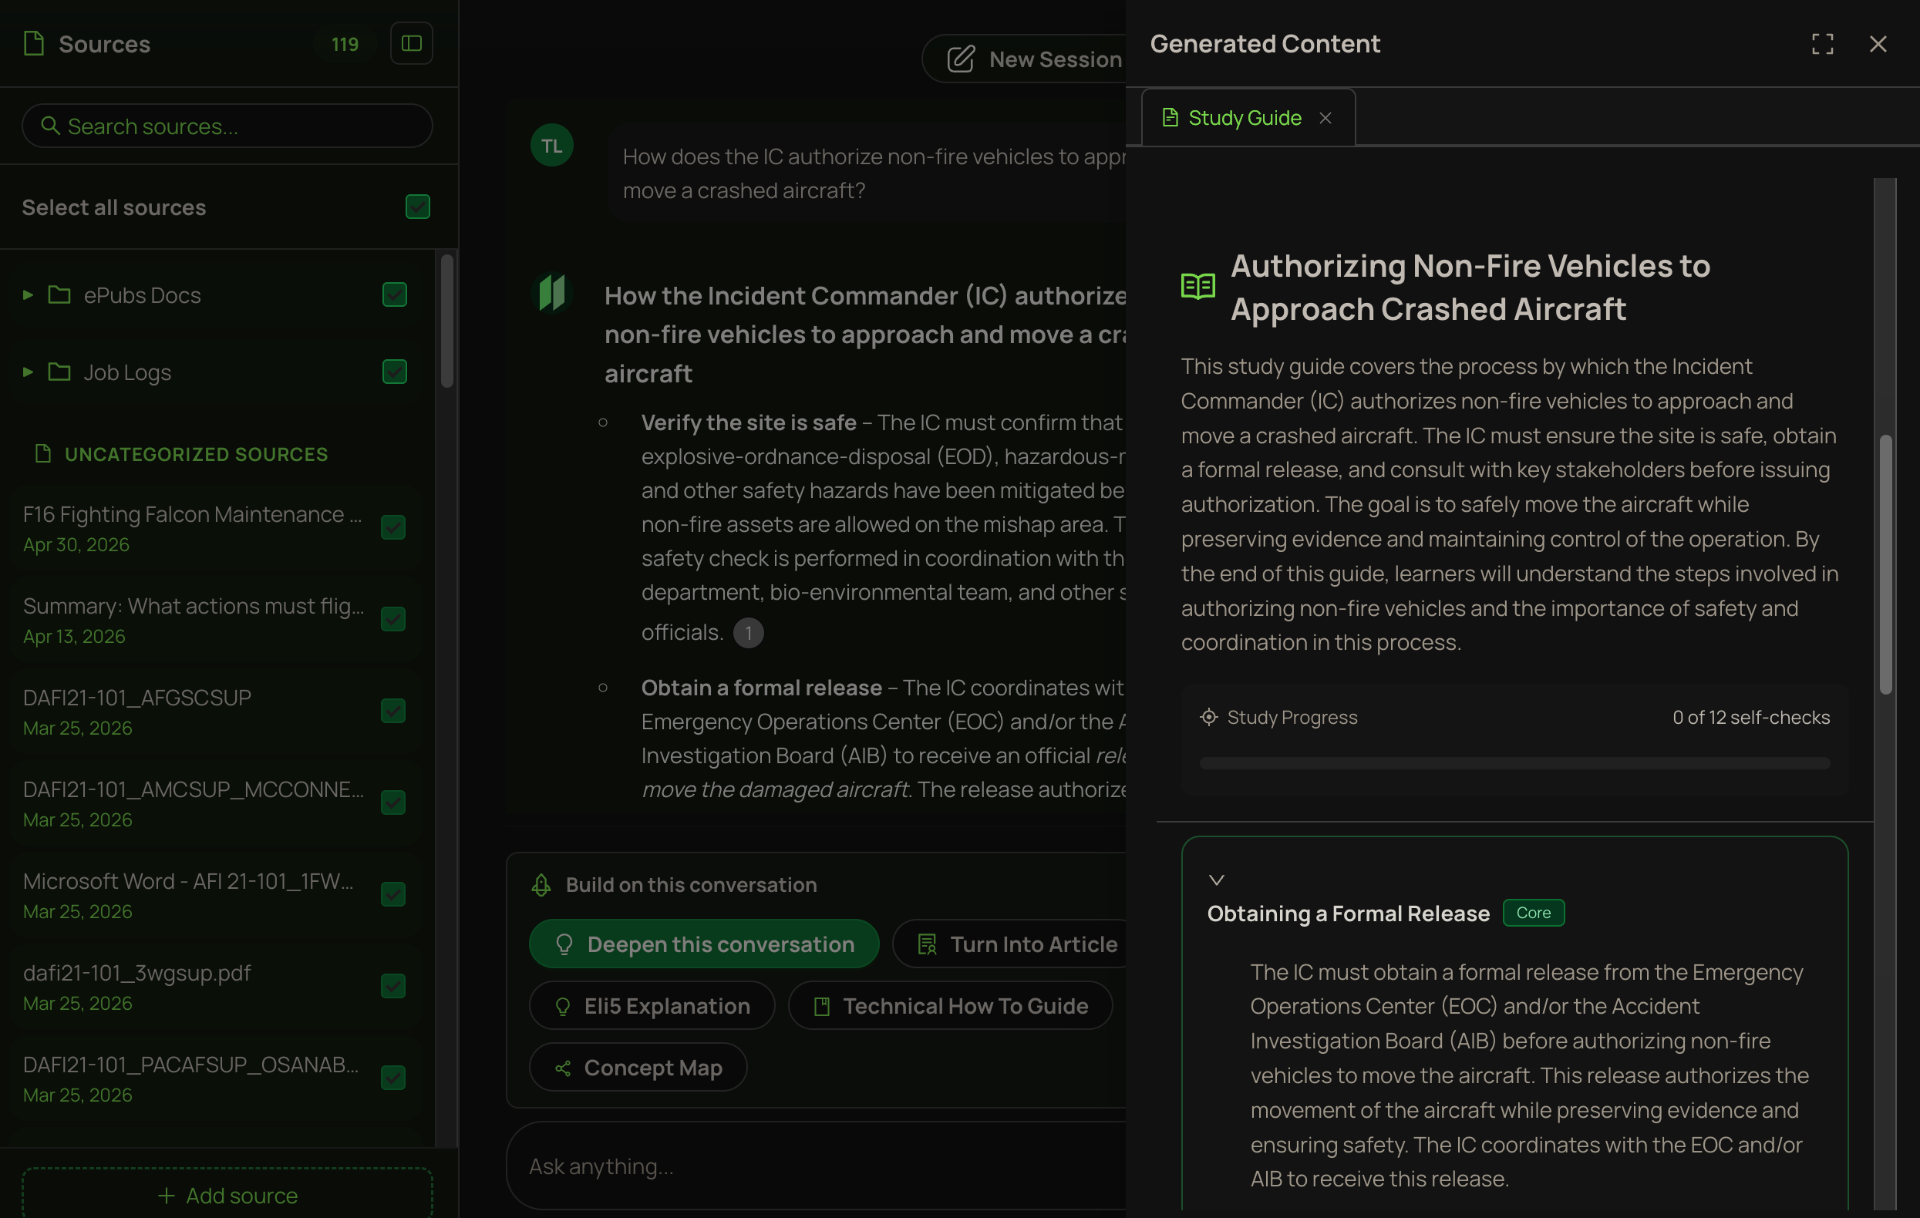Uncheck Microsoft Word - AFI 21-101_1FW checkbox
Image resolution: width=1920 pixels, height=1218 pixels.
point(394,895)
